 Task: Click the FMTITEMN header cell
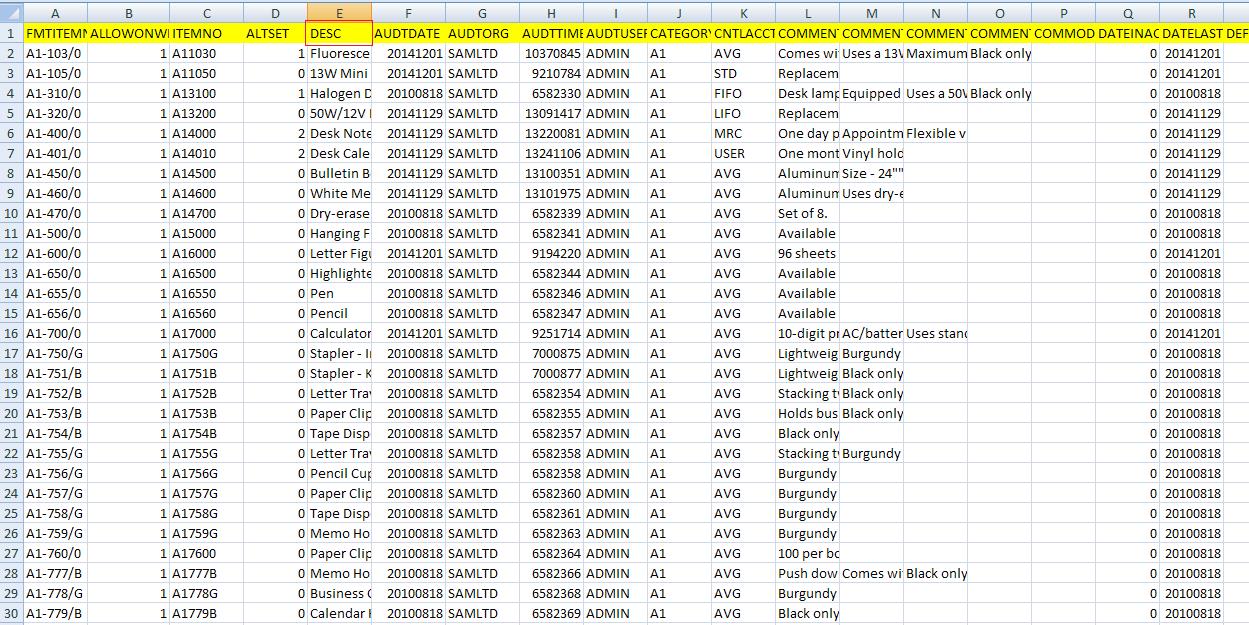(55, 33)
